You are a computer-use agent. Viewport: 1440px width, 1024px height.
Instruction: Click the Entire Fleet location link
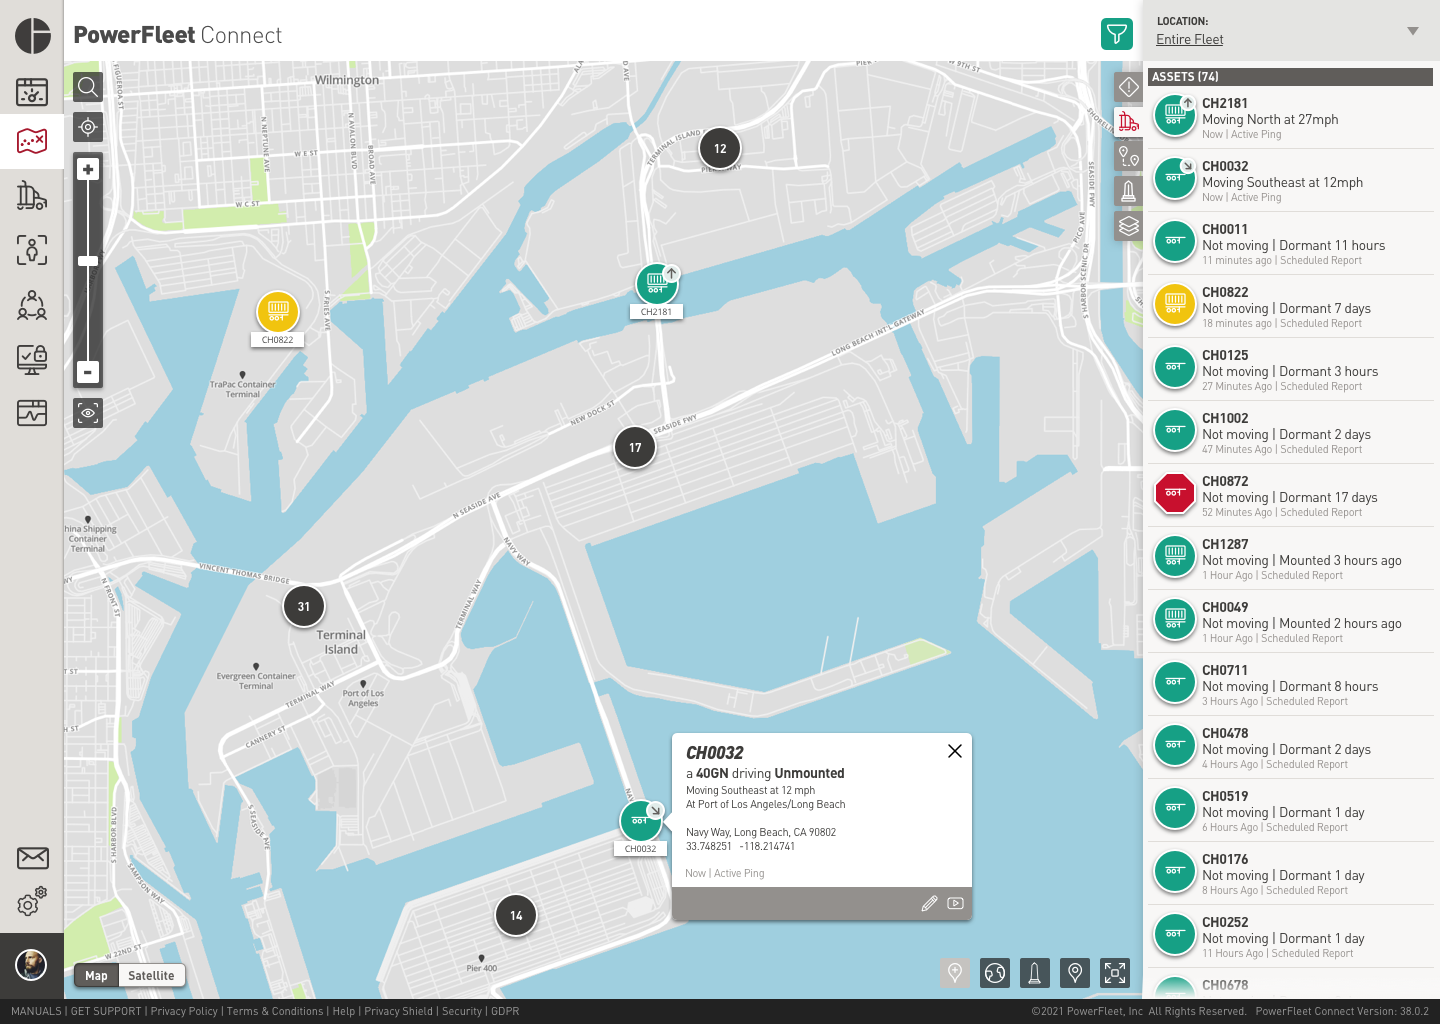[1189, 39]
